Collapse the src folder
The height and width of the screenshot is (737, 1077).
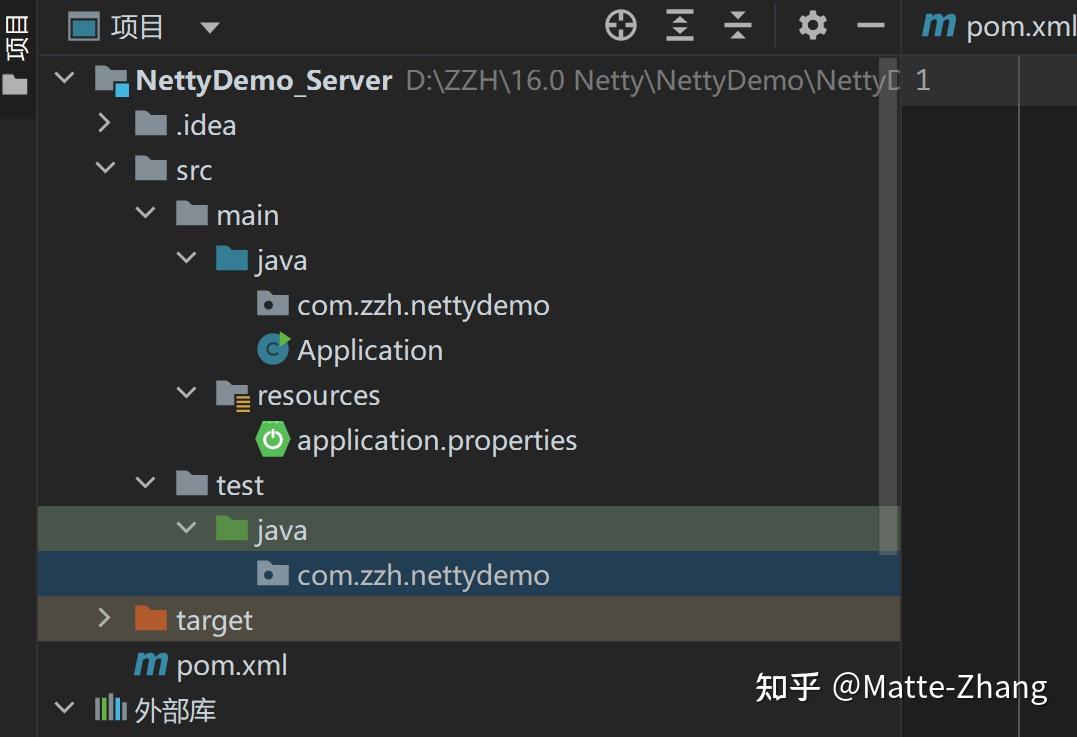105,169
